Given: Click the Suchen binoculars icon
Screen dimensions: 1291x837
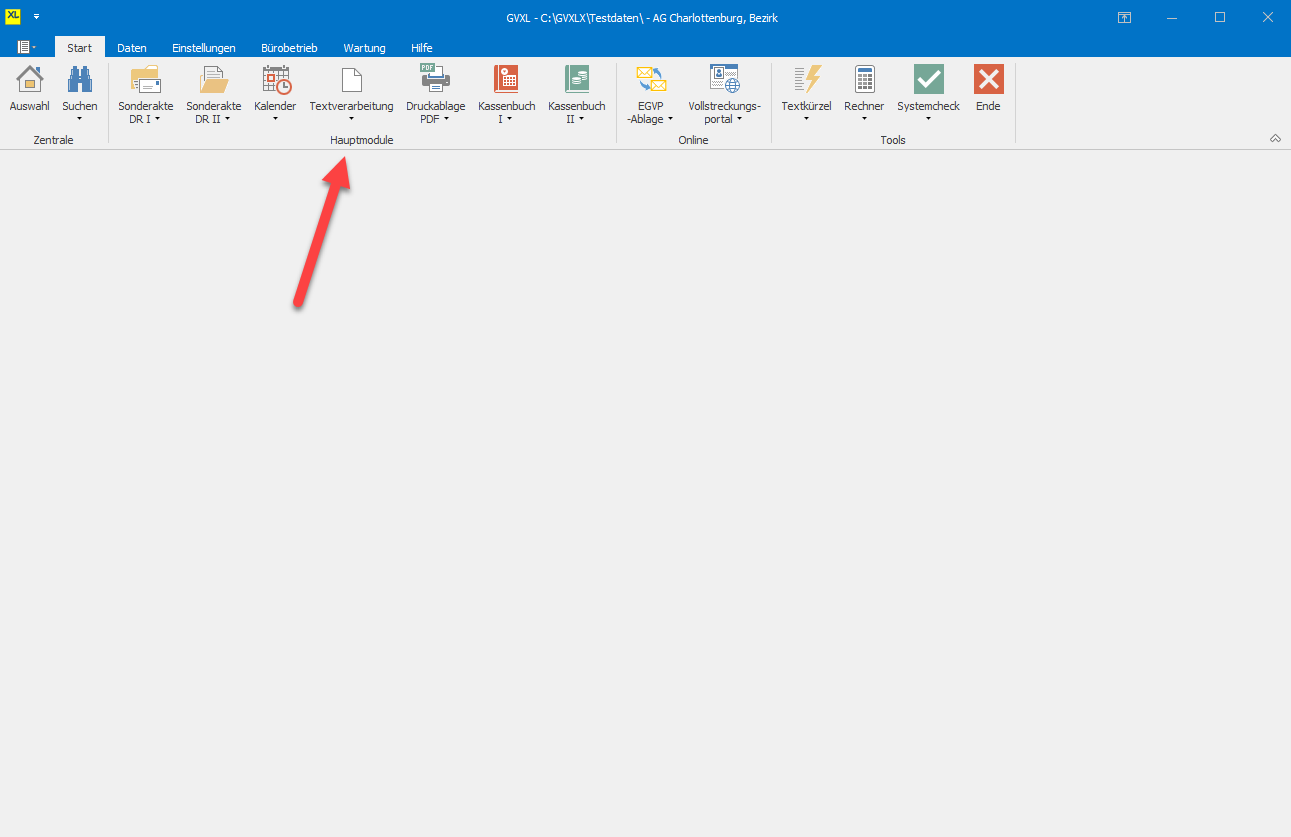Looking at the screenshot, I should click(x=80, y=80).
